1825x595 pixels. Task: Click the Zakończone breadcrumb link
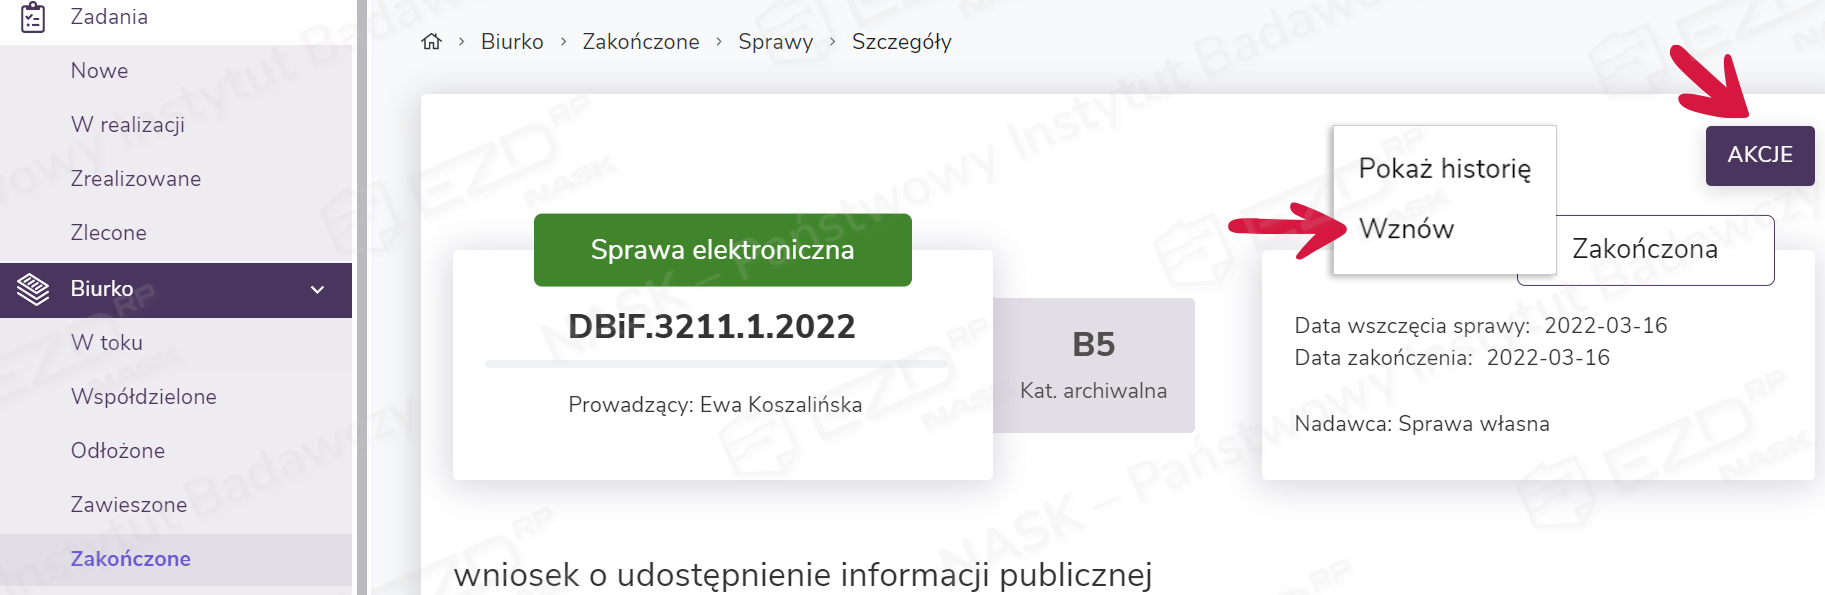click(x=641, y=42)
